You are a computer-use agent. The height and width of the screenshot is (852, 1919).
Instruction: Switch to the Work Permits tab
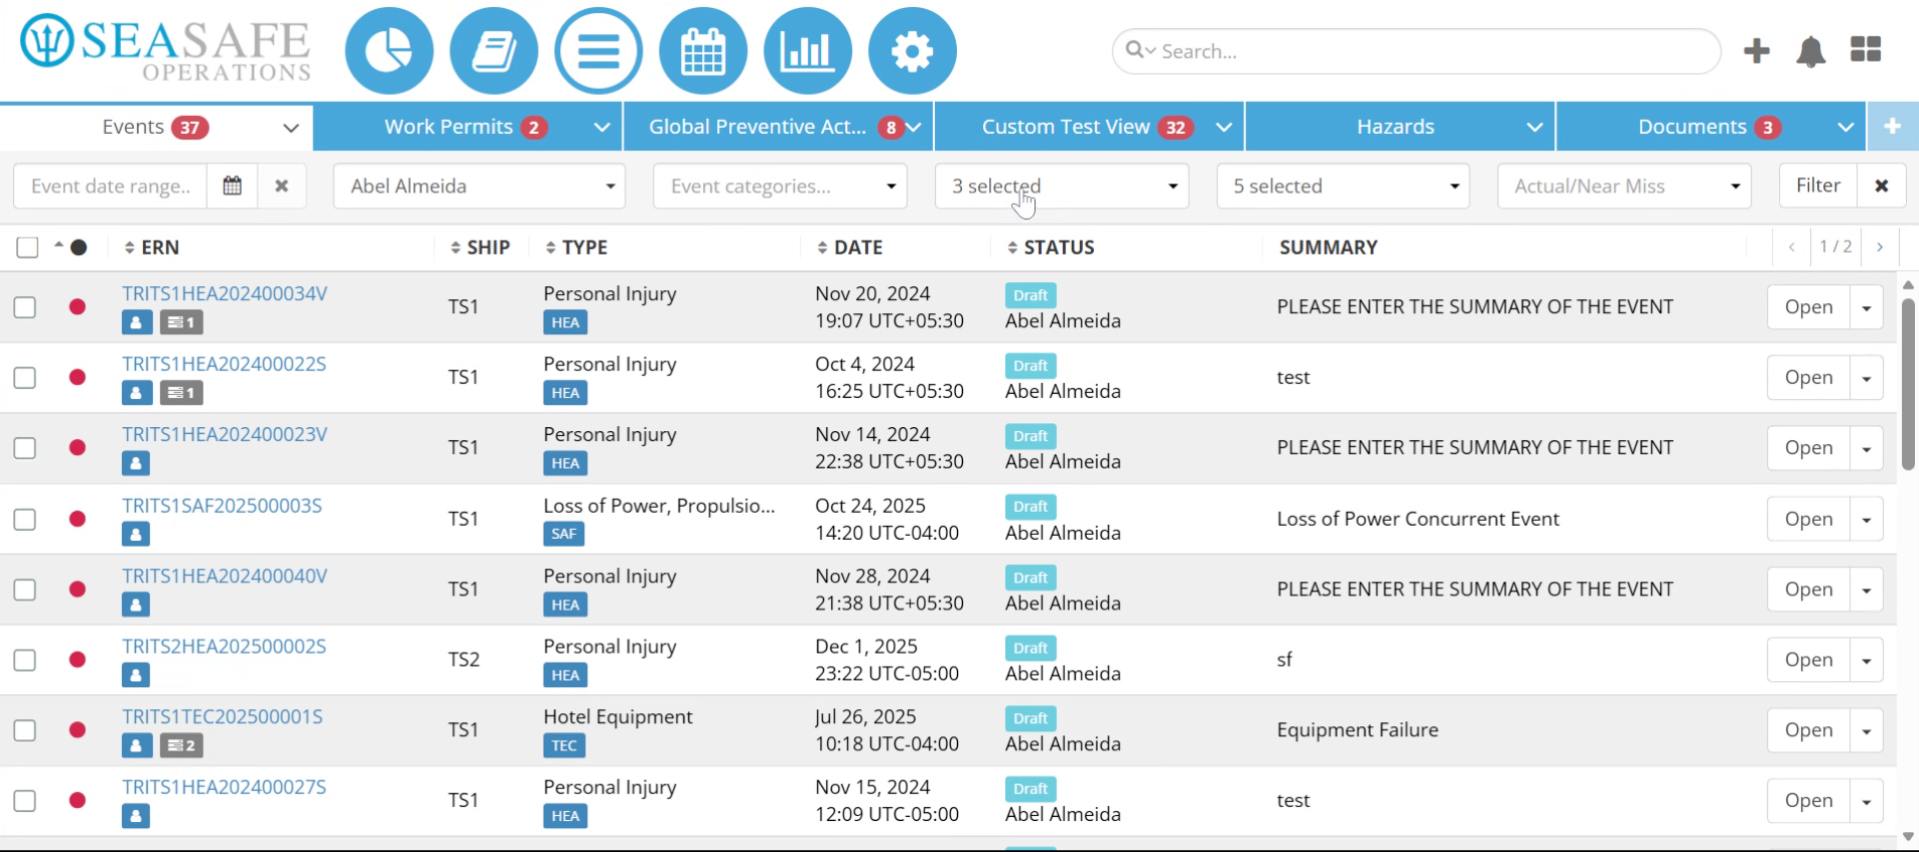pos(467,127)
